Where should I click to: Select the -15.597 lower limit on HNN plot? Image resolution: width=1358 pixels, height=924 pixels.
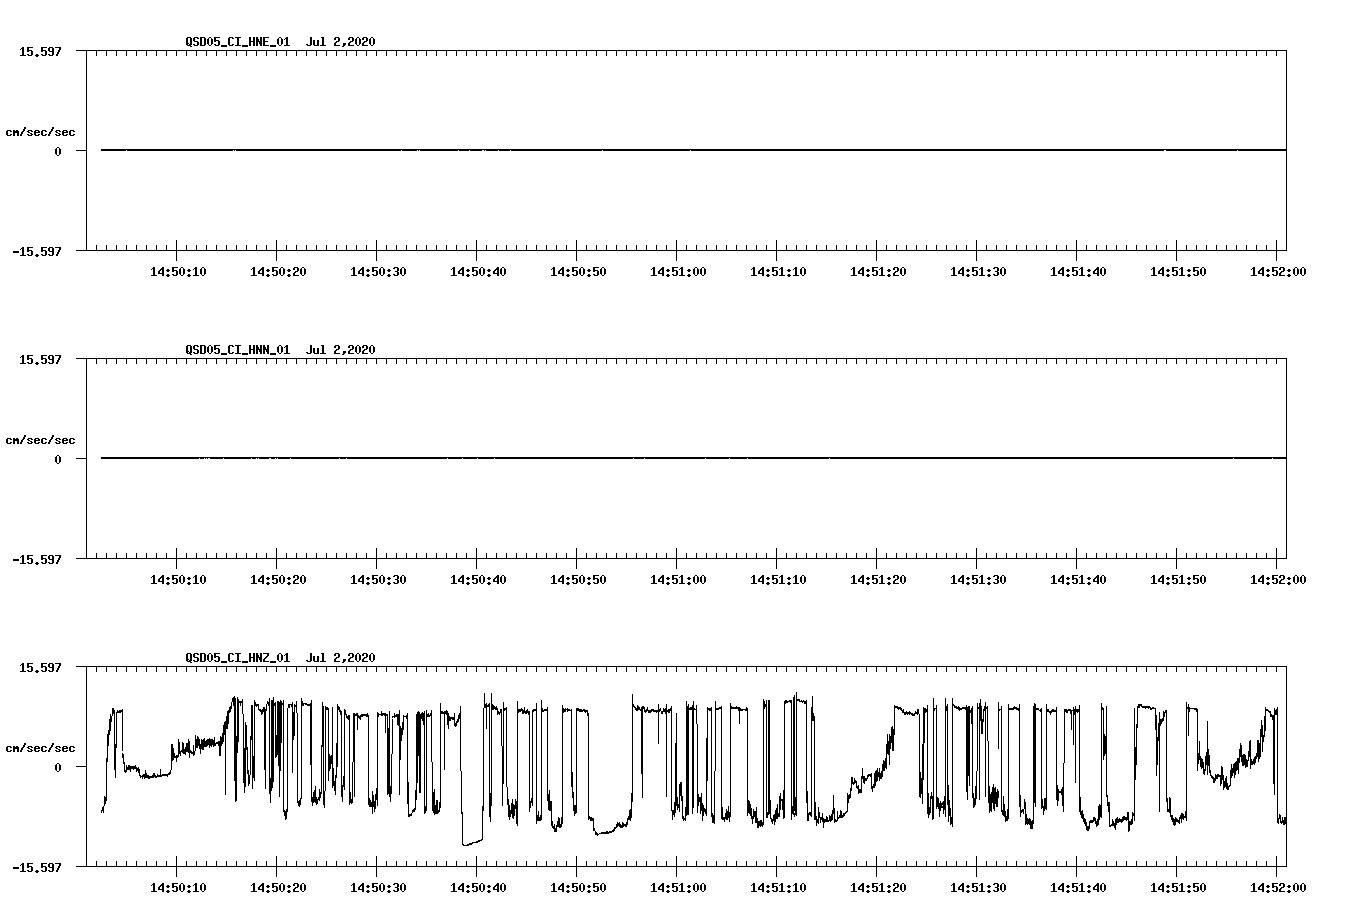tap(36, 560)
